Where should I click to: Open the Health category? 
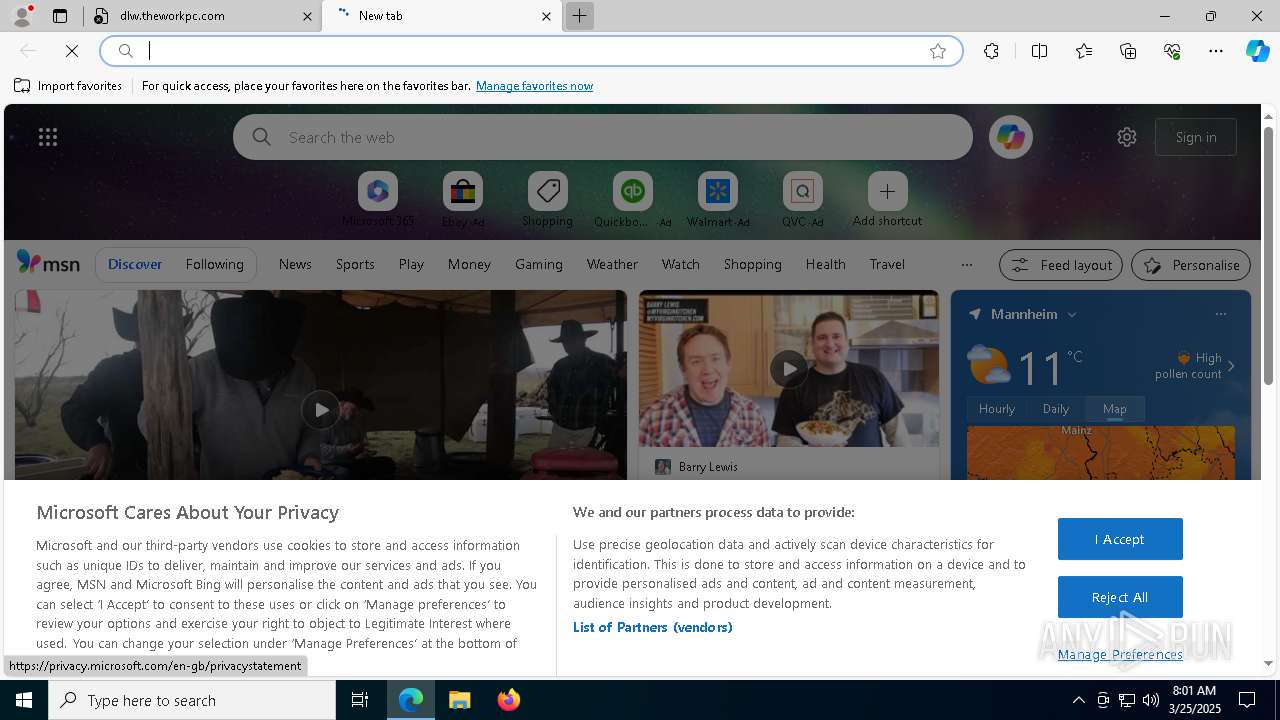click(x=825, y=264)
